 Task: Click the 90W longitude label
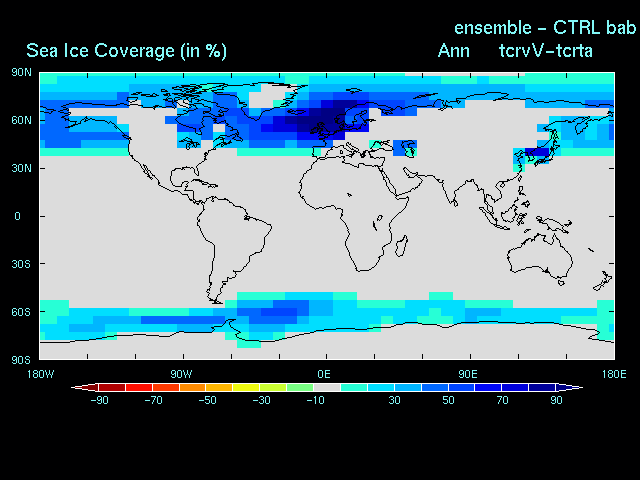pos(182,374)
